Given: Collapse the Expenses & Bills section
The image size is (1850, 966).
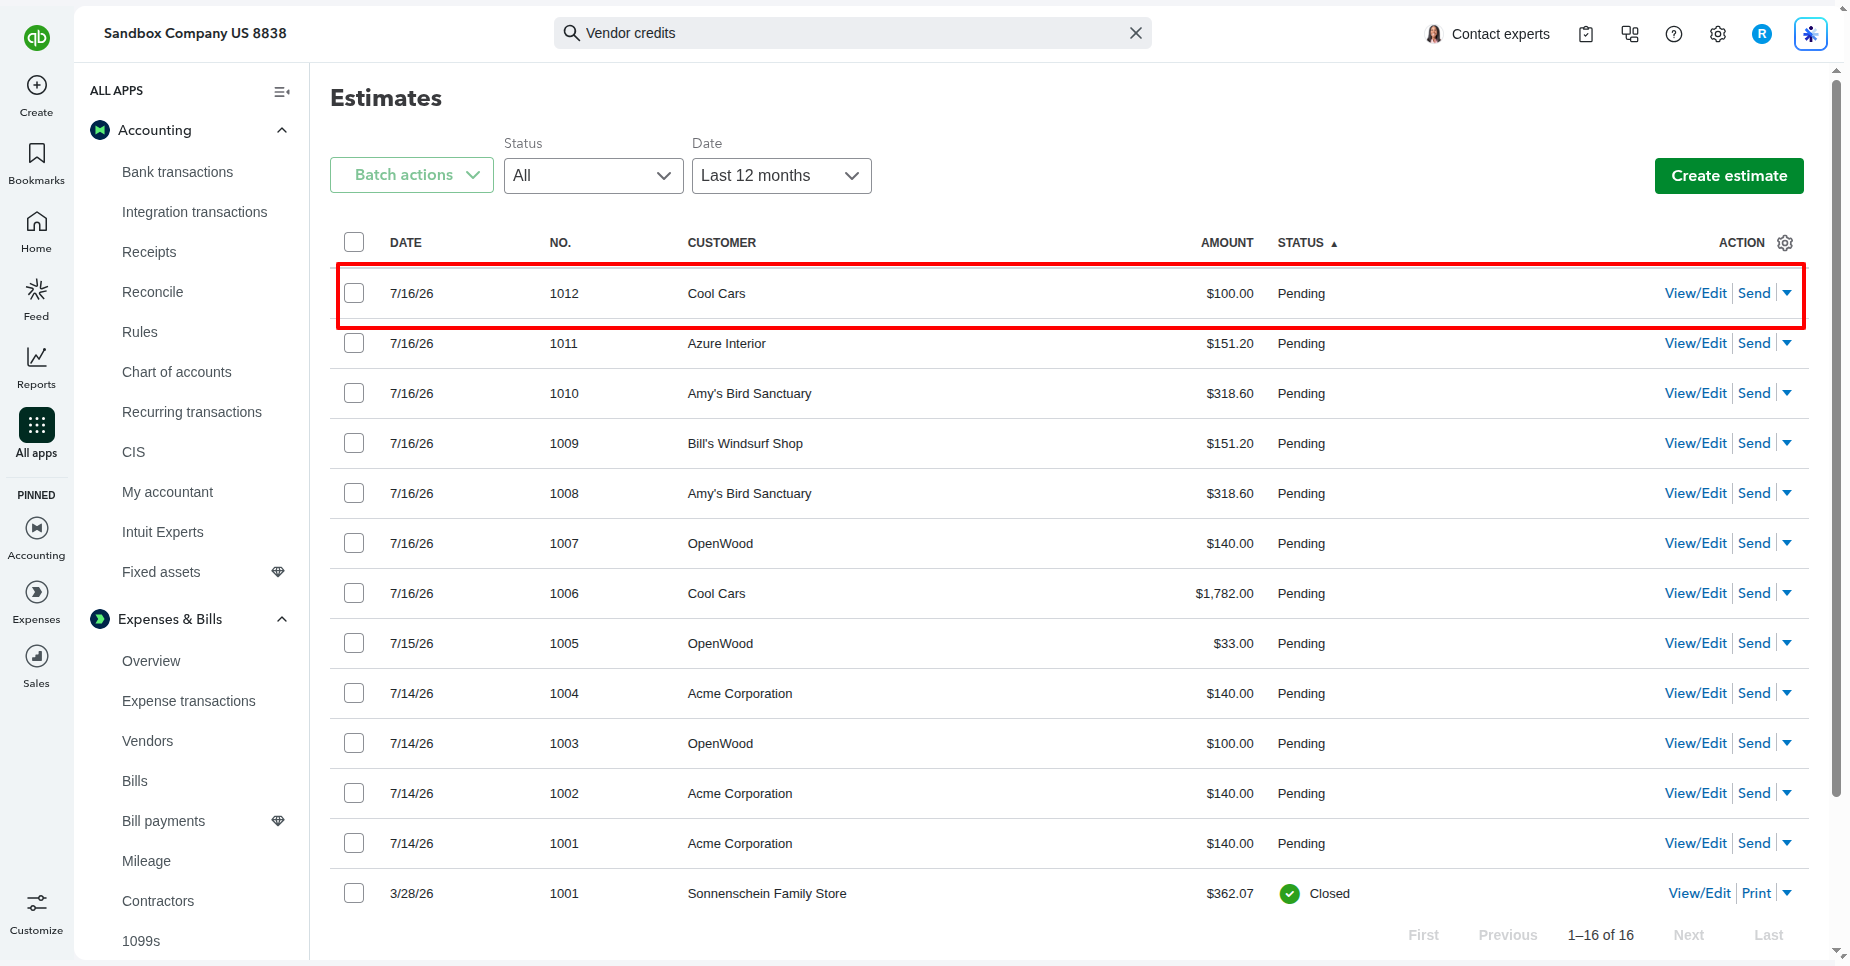Looking at the screenshot, I should point(282,619).
